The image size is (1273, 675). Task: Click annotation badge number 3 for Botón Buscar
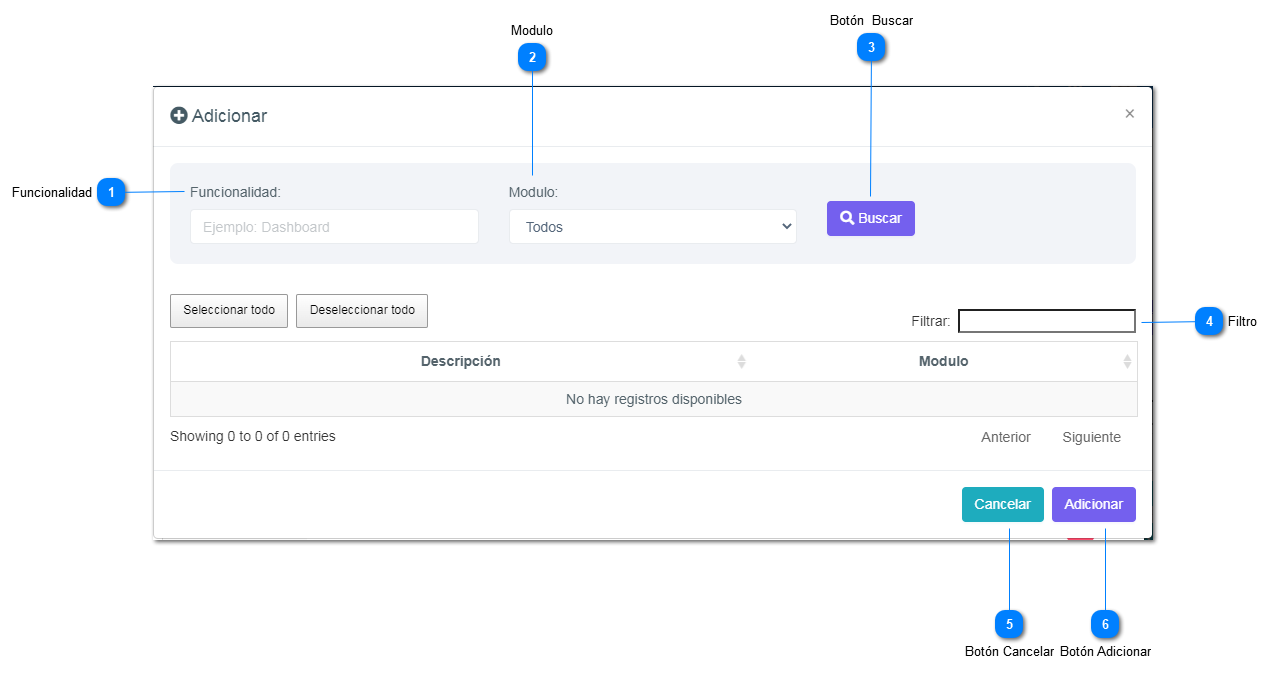click(871, 47)
